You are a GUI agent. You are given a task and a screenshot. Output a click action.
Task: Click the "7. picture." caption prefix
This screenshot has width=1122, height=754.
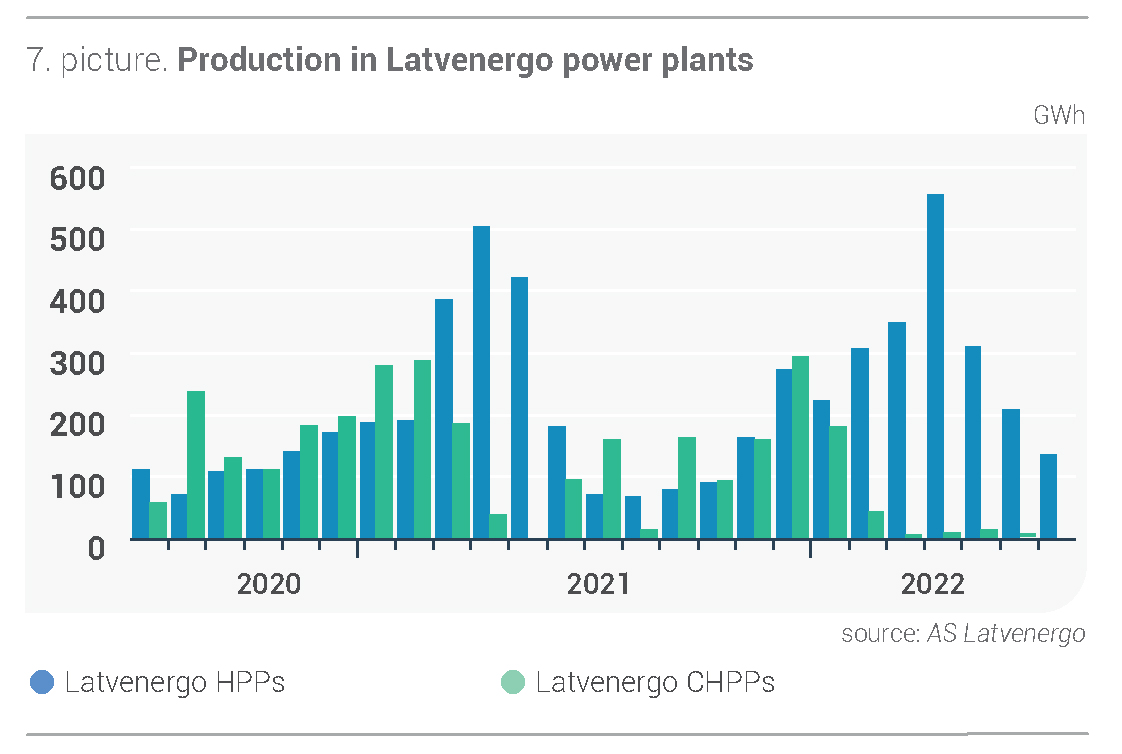(x=97, y=60)
